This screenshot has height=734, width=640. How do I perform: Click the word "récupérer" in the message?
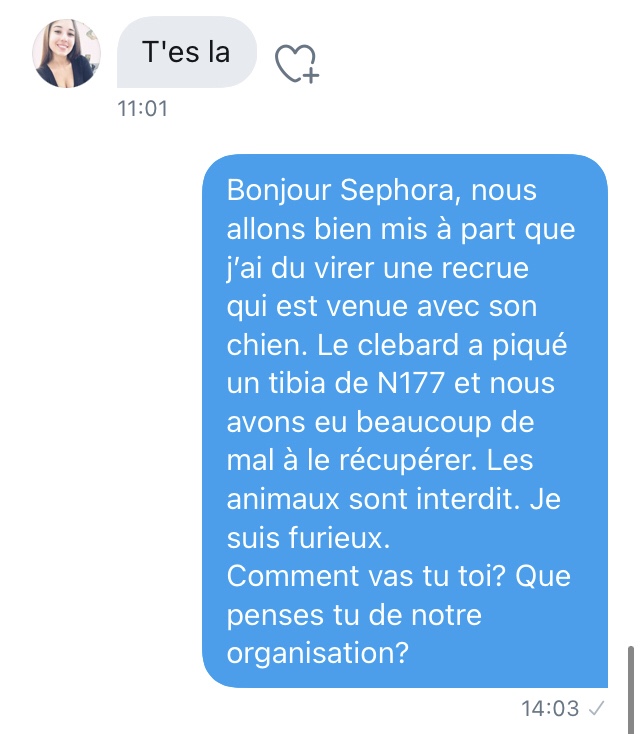point(405,460)
